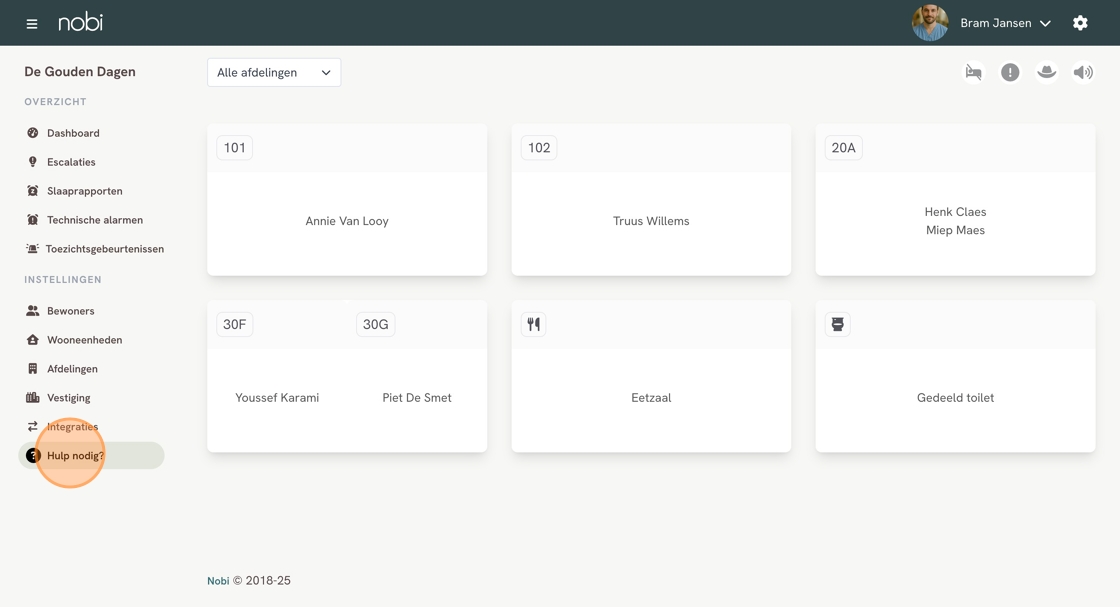Toggle the bed filter icon
This screenshot has width=1120, height=607.
click(973, 72)
